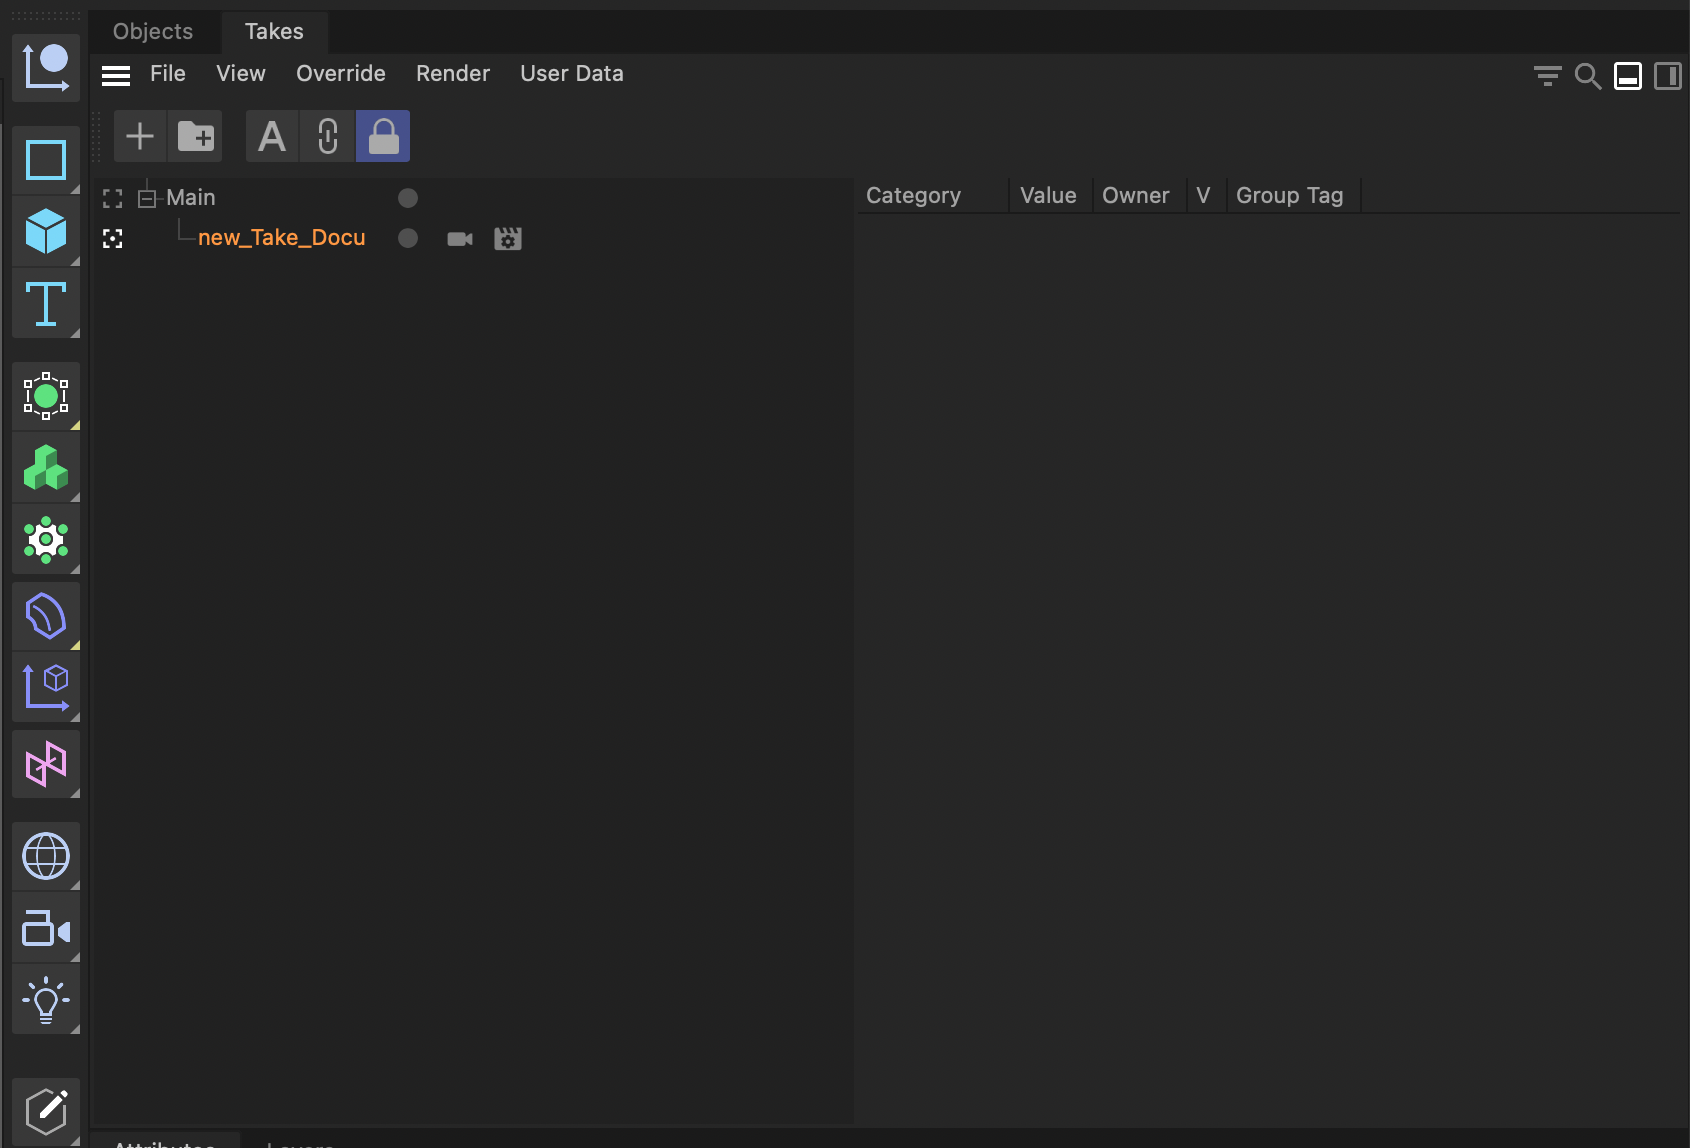Click the New Take plus icon
Image resolution: width=1690 pixels, height=1148 pixels.
pos(139,135)
